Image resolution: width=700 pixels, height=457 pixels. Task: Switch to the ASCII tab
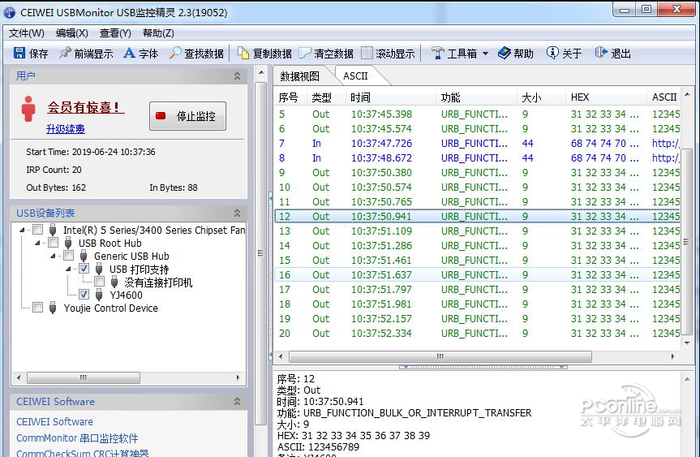point(356,76)
